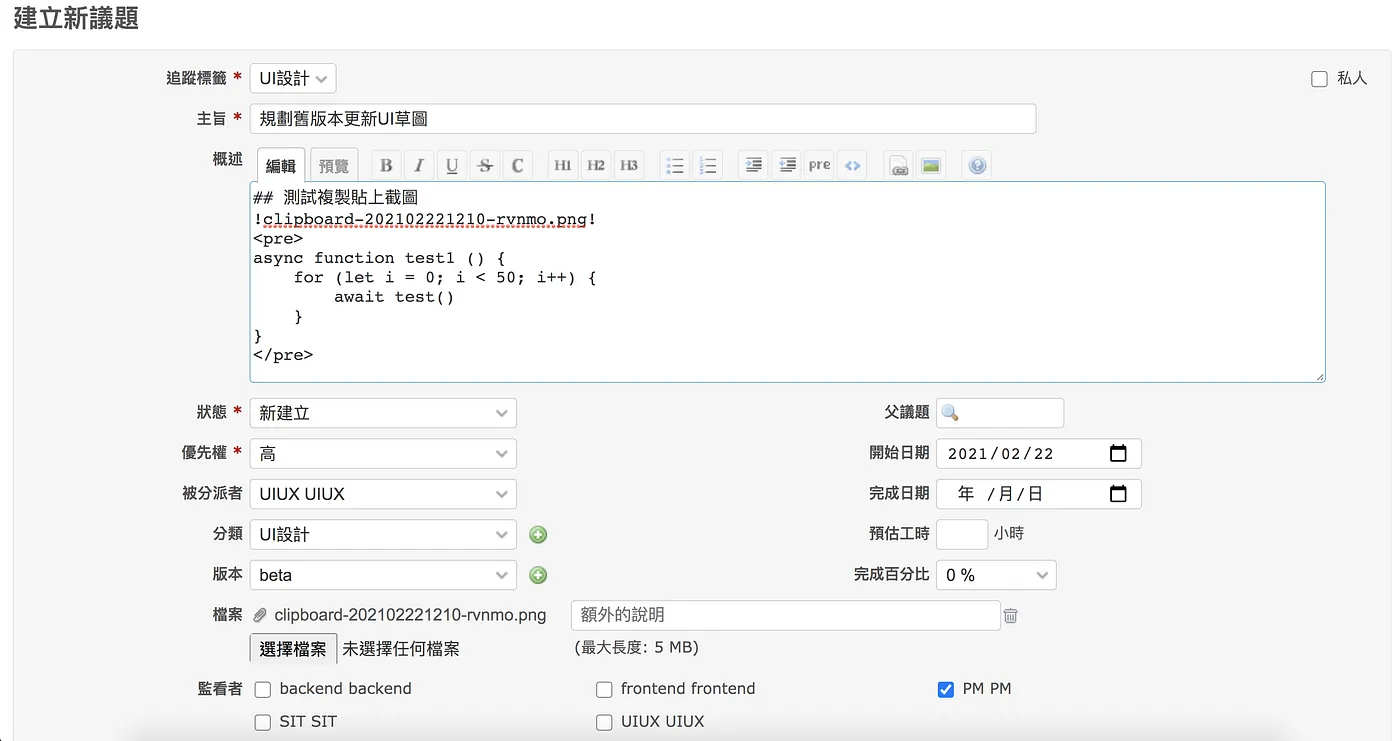The width and height of the screenshot is (1400, 741).
Task: Switch to 預覽 preview tab
Action: coord(334,166)
